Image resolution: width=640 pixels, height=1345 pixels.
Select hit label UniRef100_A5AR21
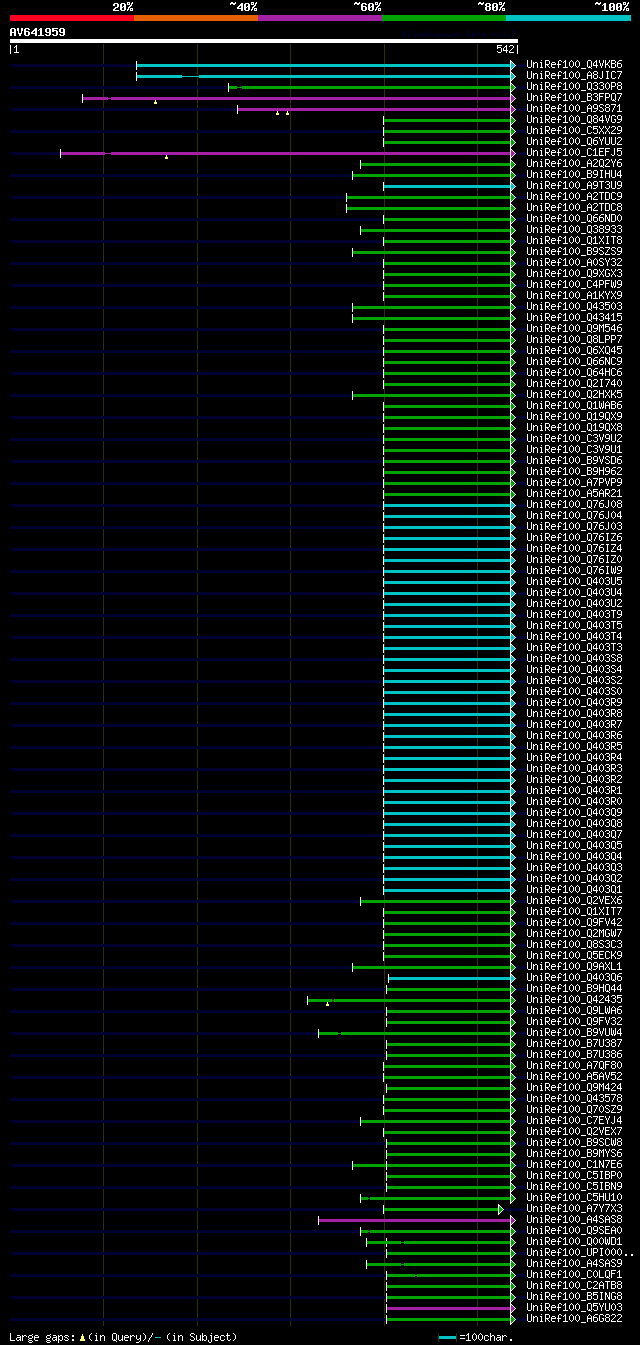(574, 494)
